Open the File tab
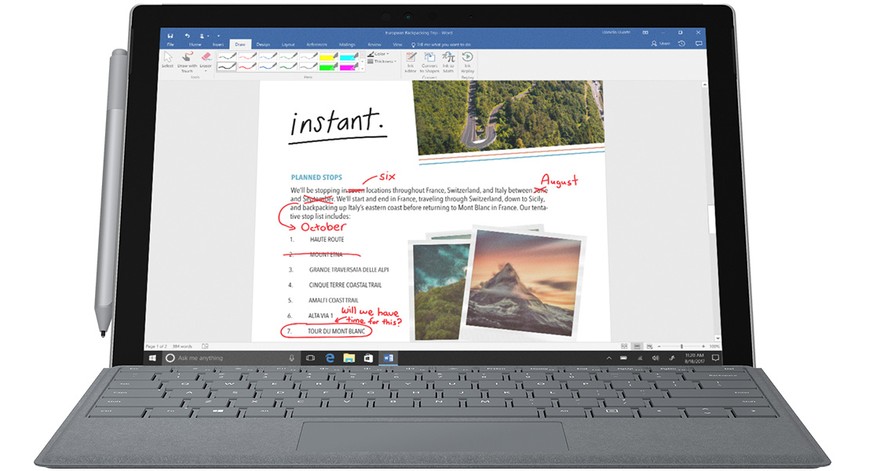Viewport: 873px width, 471px height. [170, 45]
